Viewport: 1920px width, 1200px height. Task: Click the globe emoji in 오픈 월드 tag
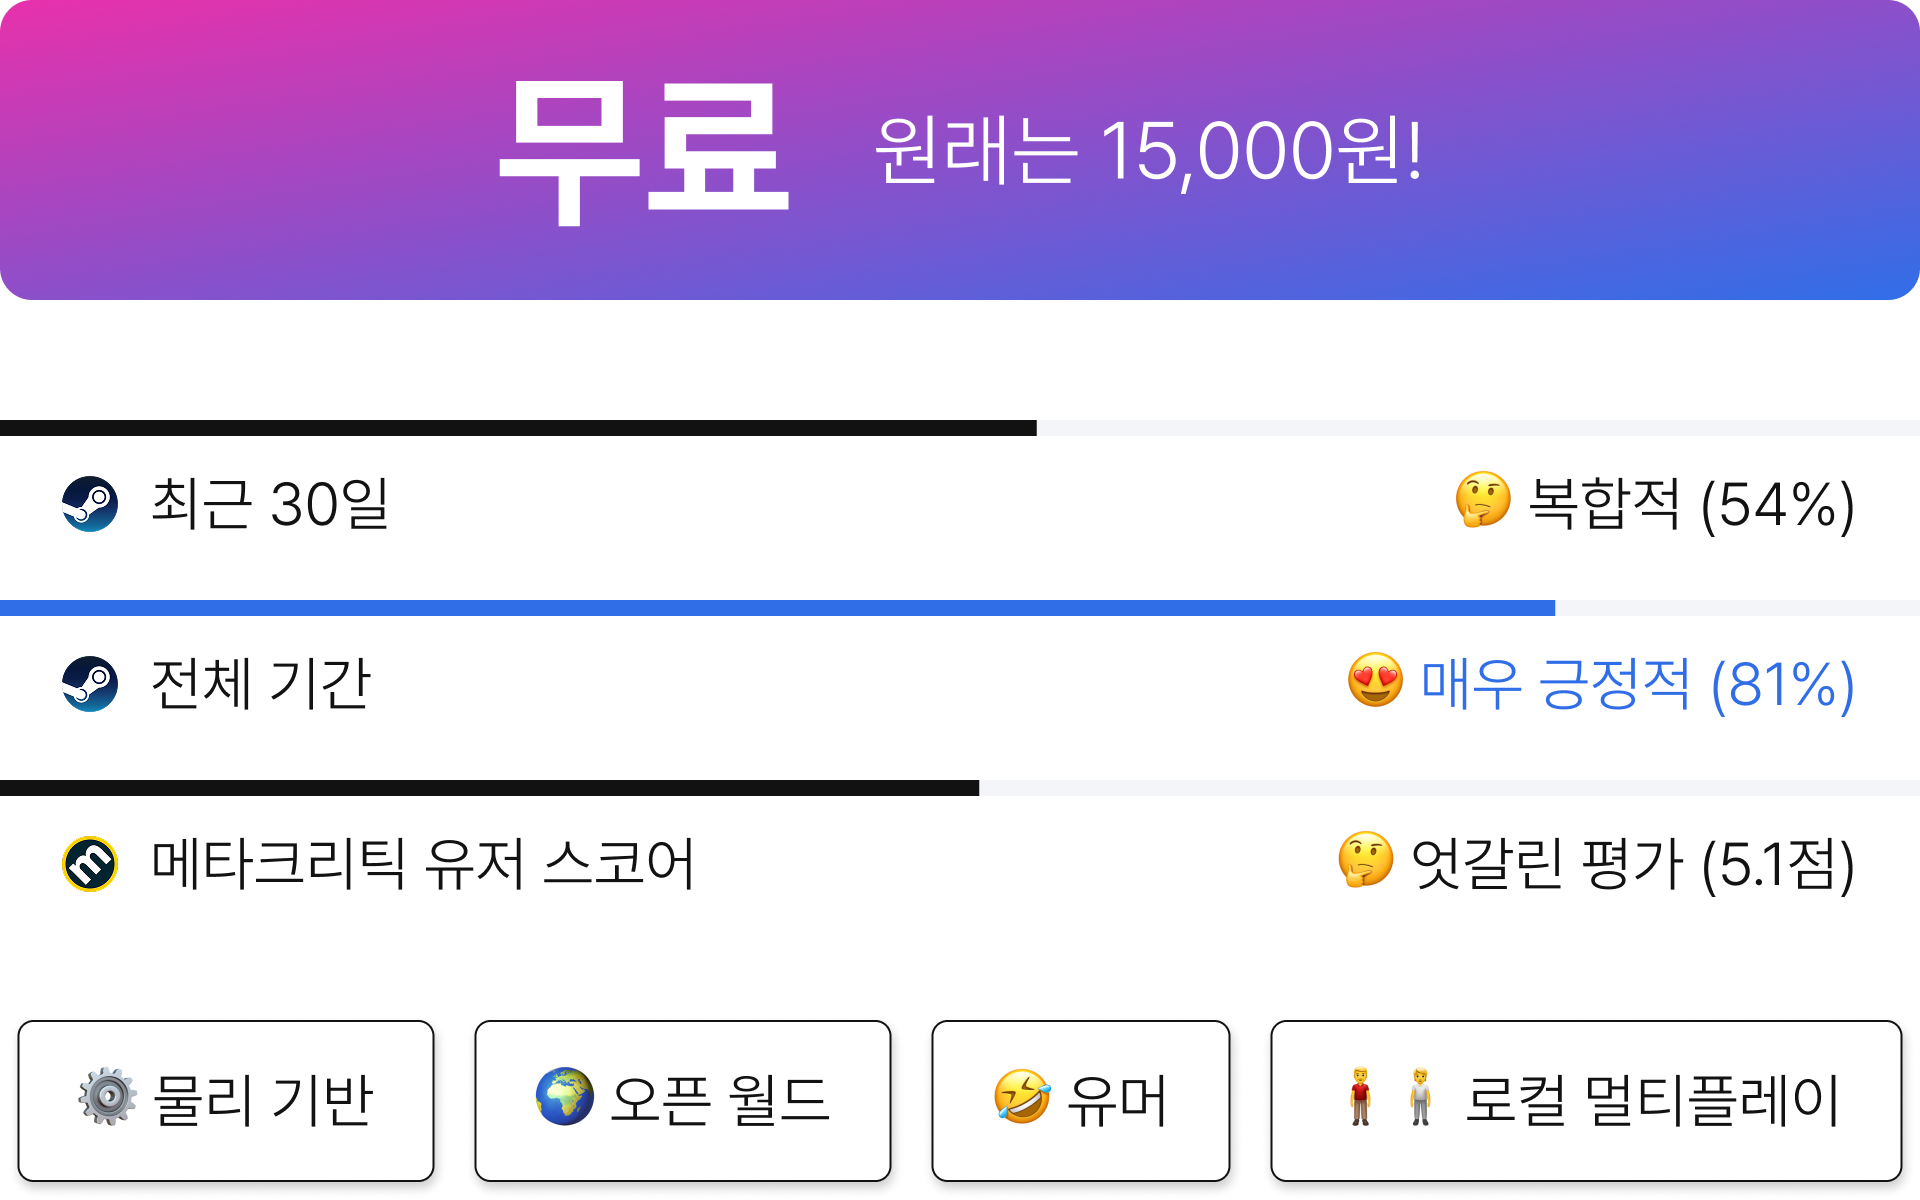pyautogui.click(x=565, y=1097)
